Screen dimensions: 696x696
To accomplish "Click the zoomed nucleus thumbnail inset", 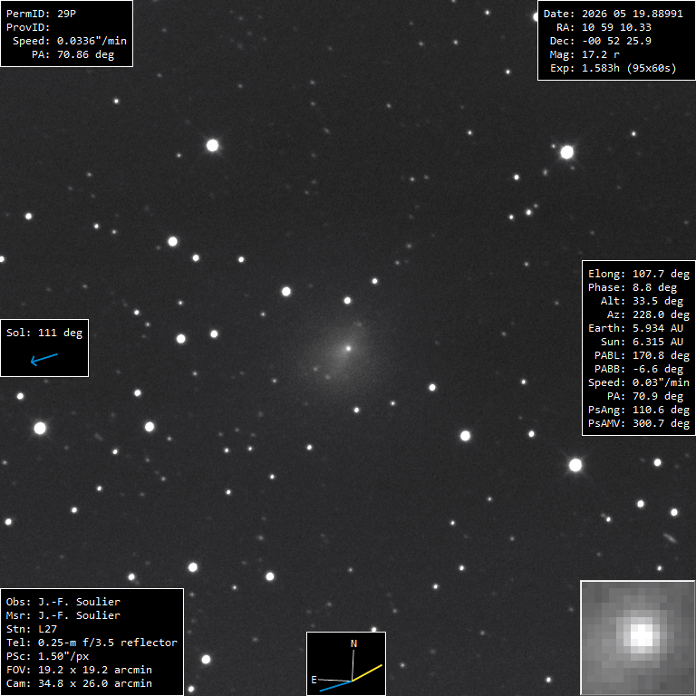I will [638, 638].
